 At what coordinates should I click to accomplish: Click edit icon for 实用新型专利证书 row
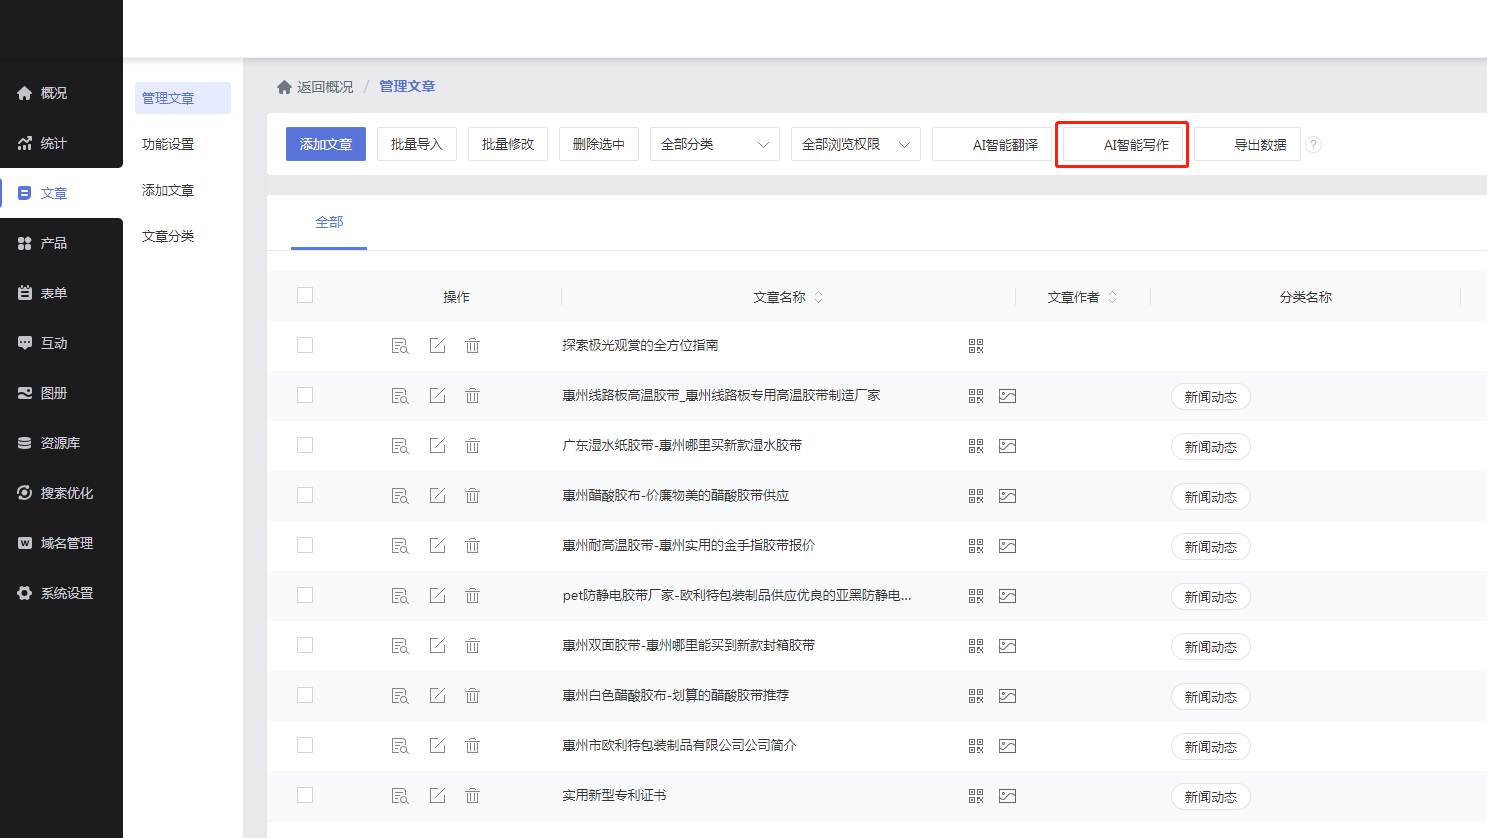[x=437, y=796]
